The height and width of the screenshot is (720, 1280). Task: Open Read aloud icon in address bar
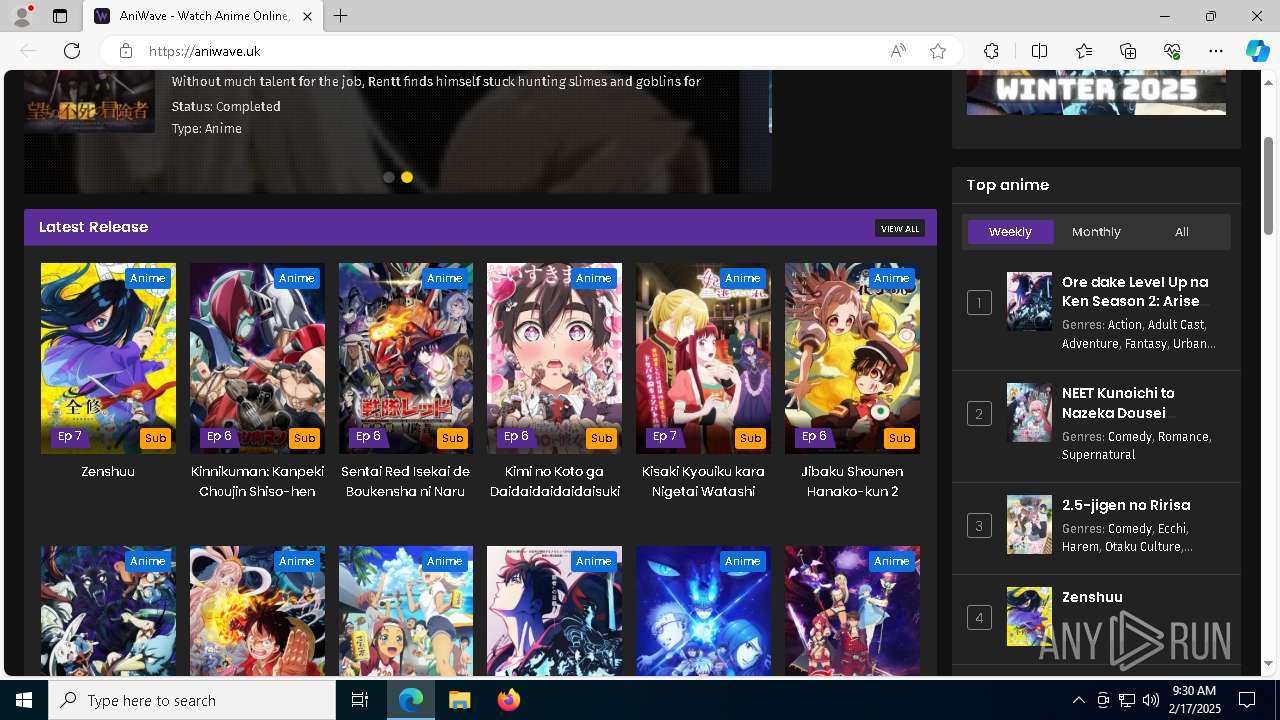tap(898, 51)
